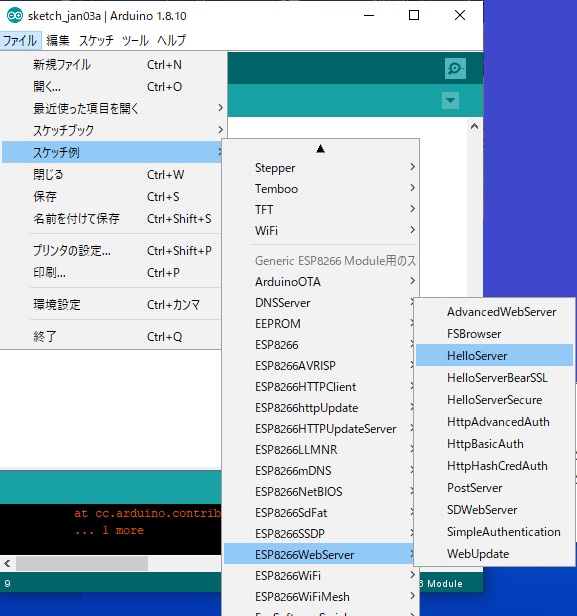This screenshot has width=577, height=616.
Task: Open the スケッチ menu
Action: tap(97, 40)
